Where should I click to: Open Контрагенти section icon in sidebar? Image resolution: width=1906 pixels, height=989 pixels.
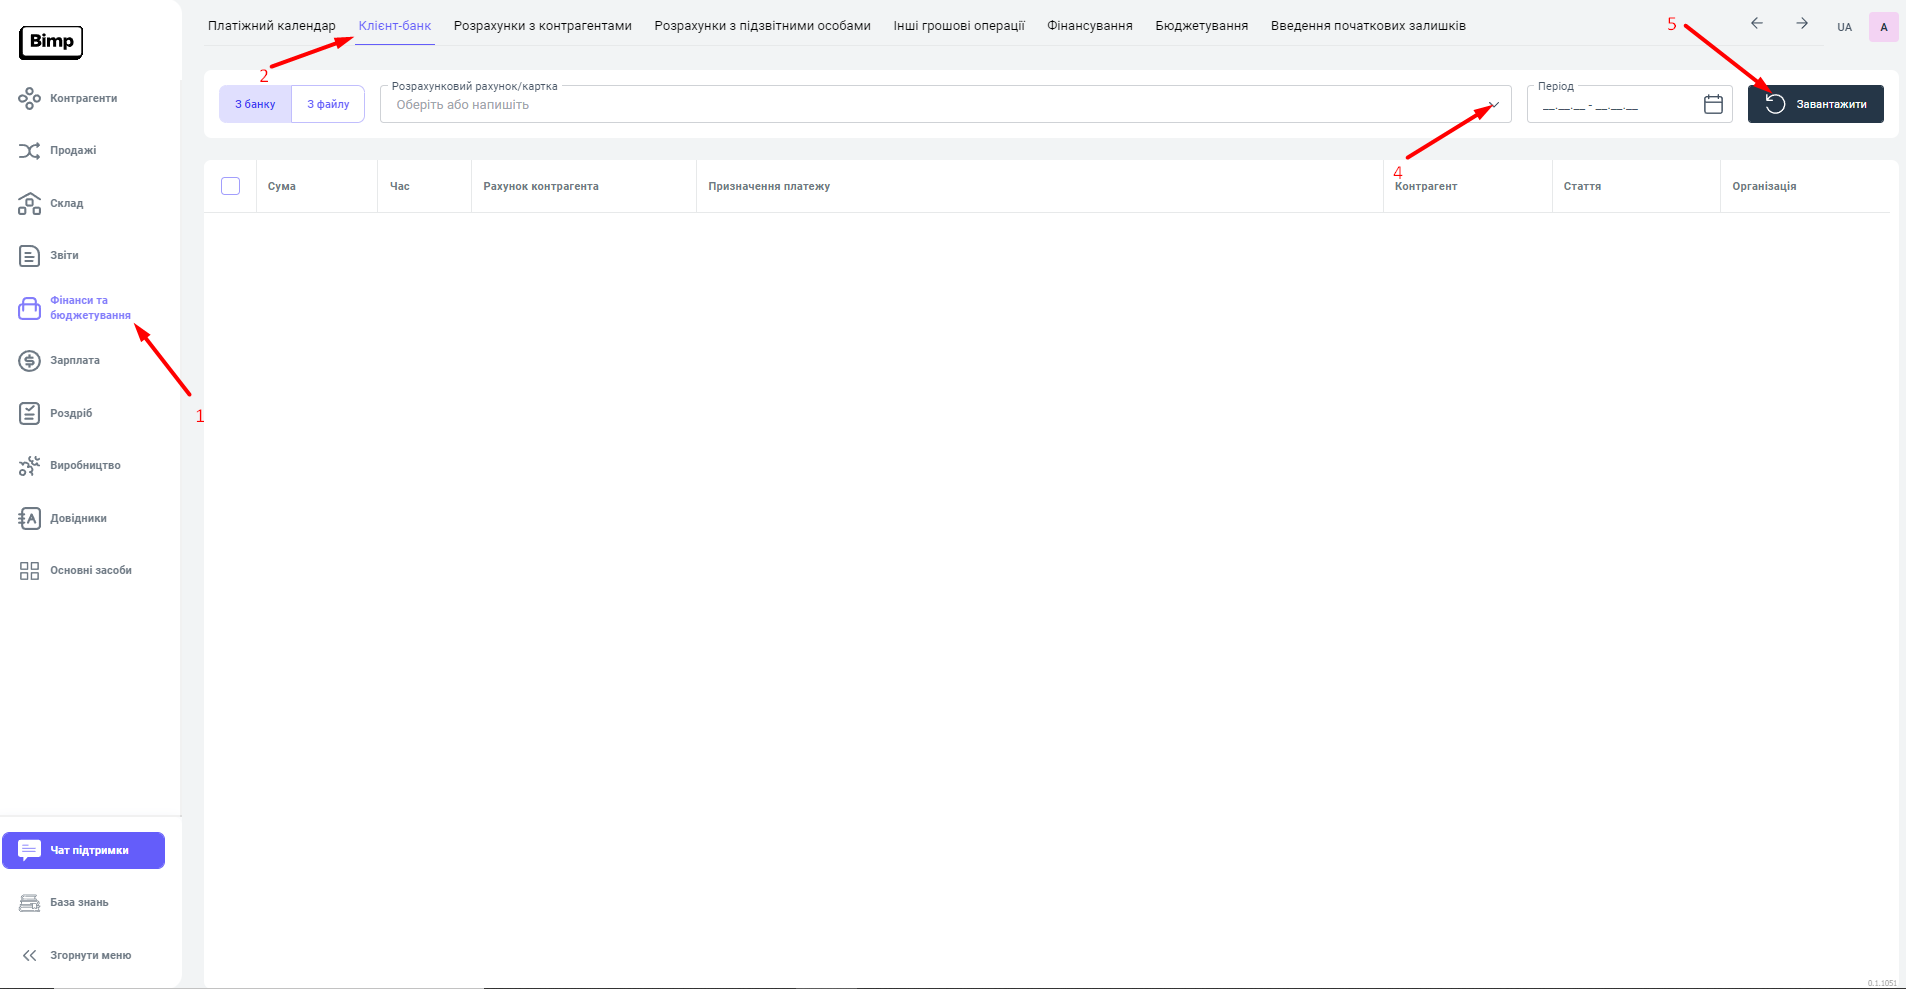30,98
